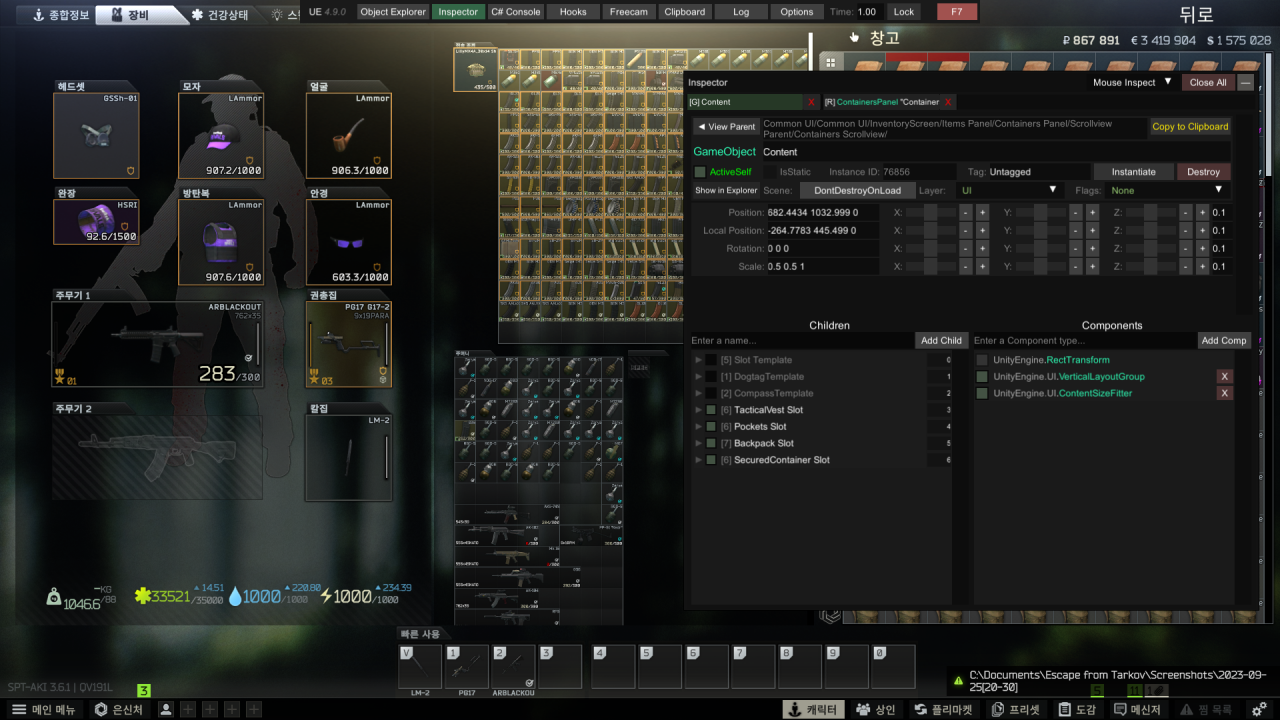Open the 메인 메뉴 hamburger menu
The width and height of the screenshot is (1280, 720).
[x=45, y=709]
